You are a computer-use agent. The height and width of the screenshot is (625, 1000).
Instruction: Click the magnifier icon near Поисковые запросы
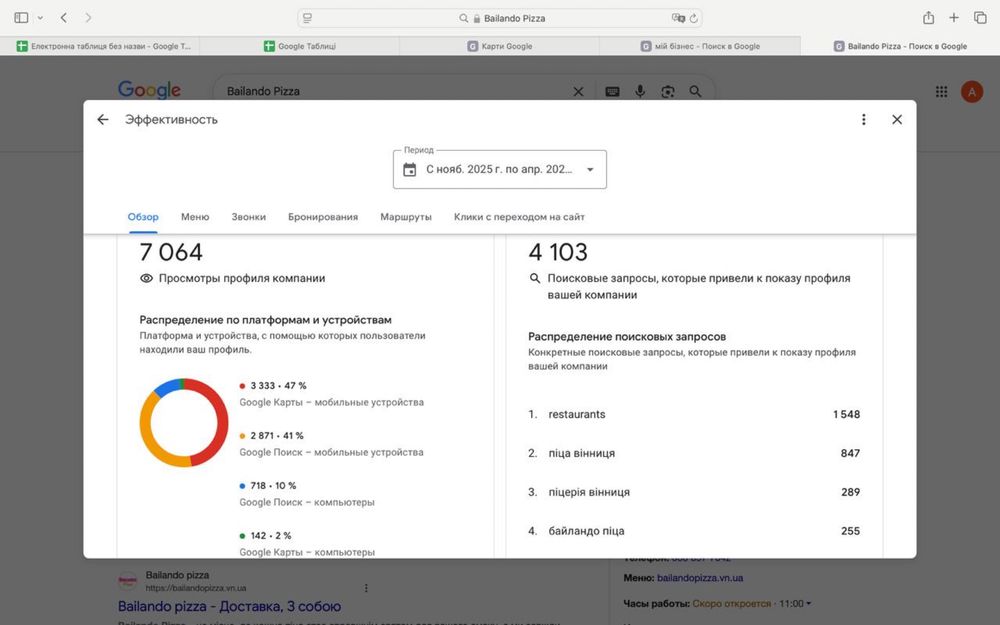[x=534, y=278]
